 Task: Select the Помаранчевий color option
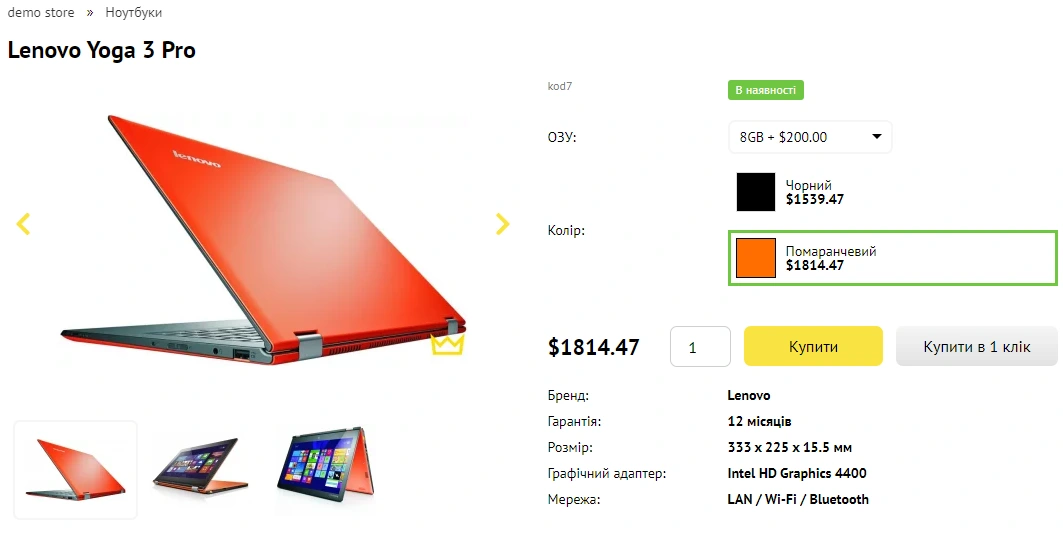click(892, 258)
